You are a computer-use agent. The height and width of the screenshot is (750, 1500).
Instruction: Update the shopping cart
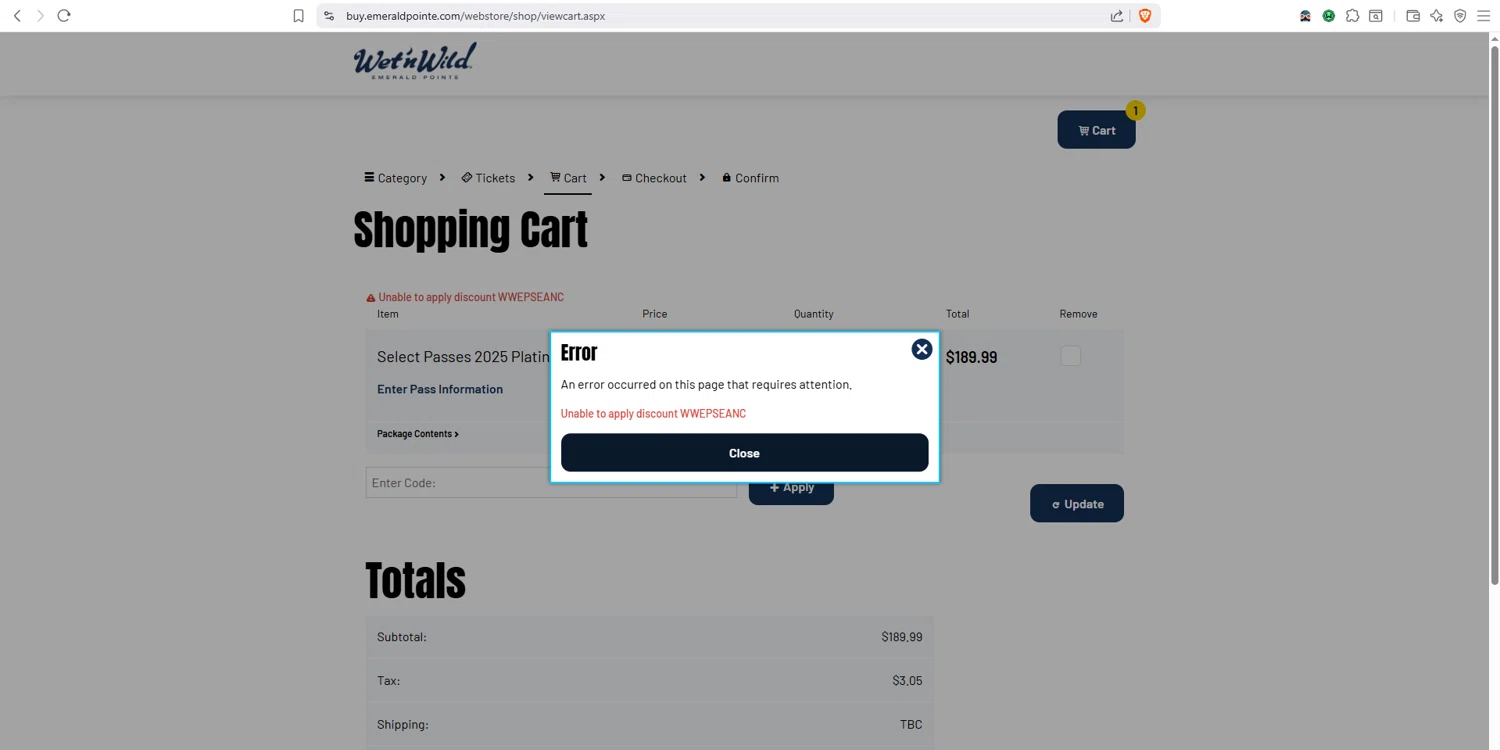[x=1077, y=504]
